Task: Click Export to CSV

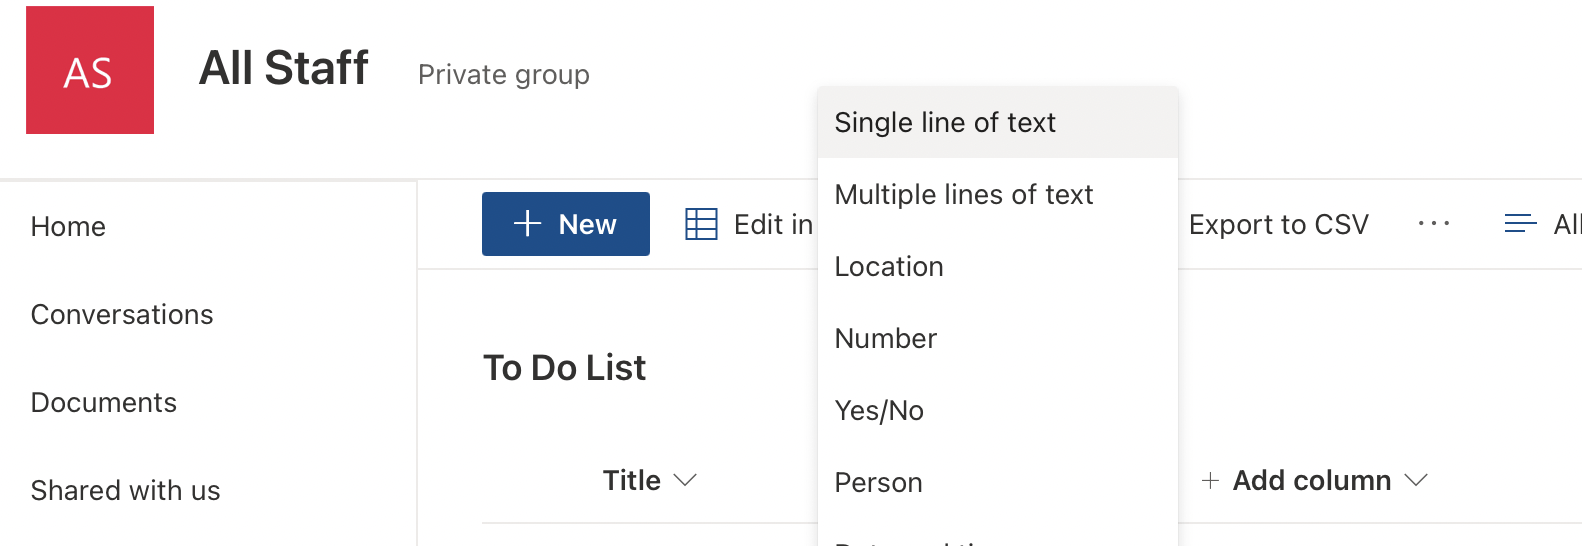Action: click(1278, 225)
